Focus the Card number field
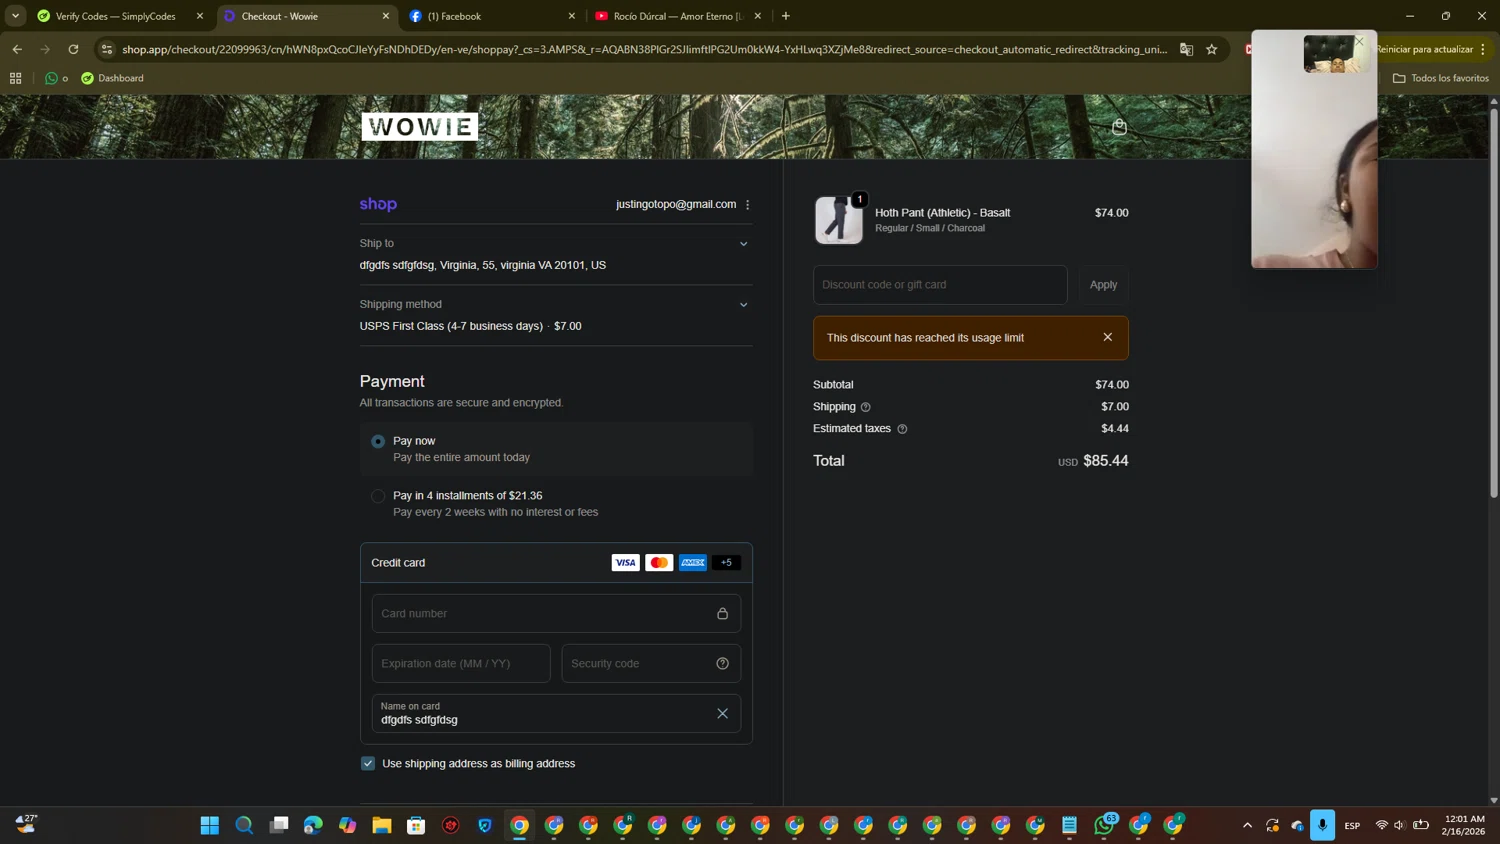Viewport: 1500px width, 844px height. pyautogui.click(x=556, y=614)
